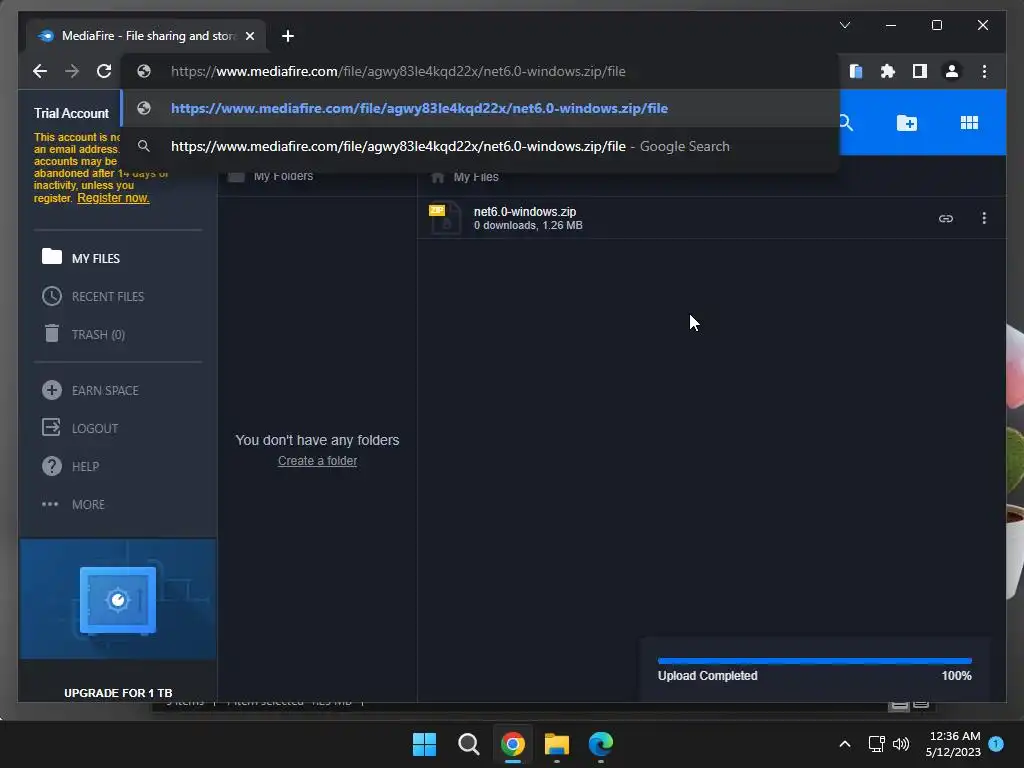
Task: Click Upgrade for 1 TB banner
Action: pyautogui.click(x=118, y=693)
